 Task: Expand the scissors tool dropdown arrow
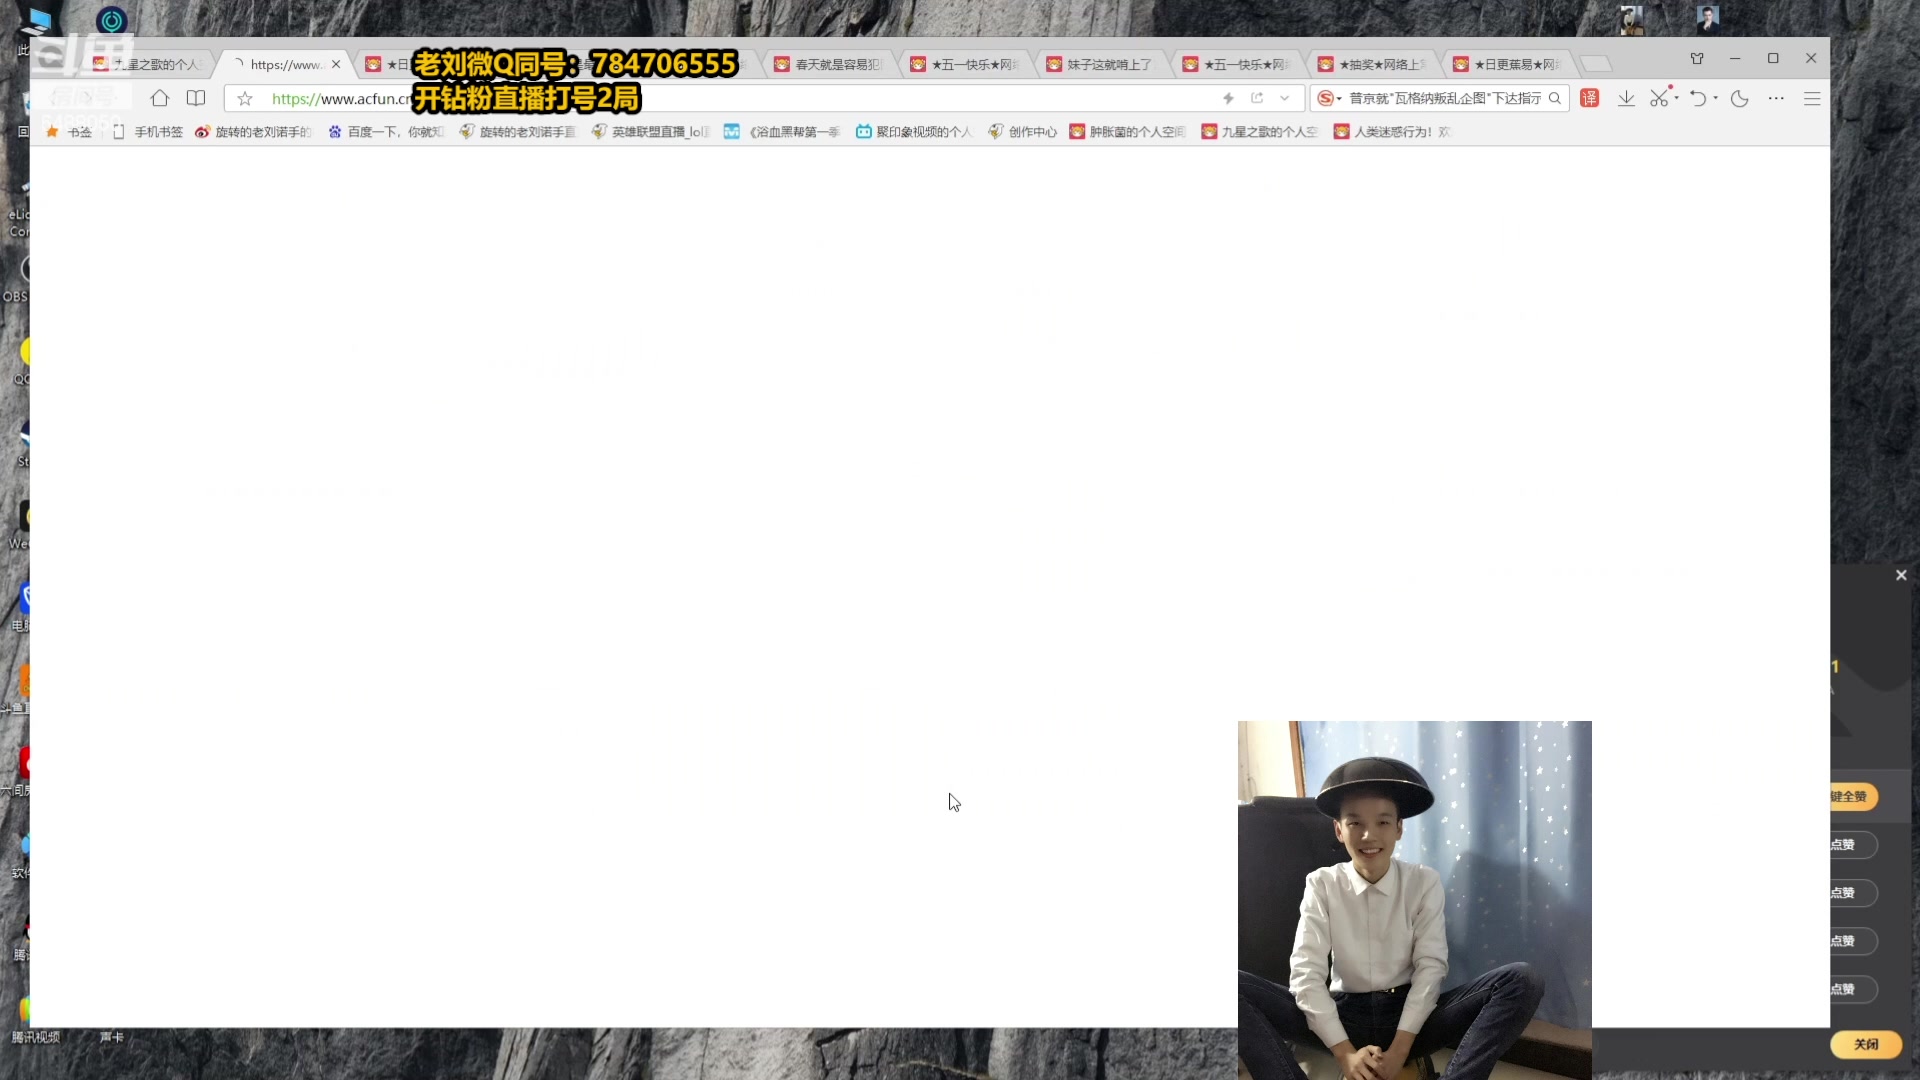coord(1677,98)
